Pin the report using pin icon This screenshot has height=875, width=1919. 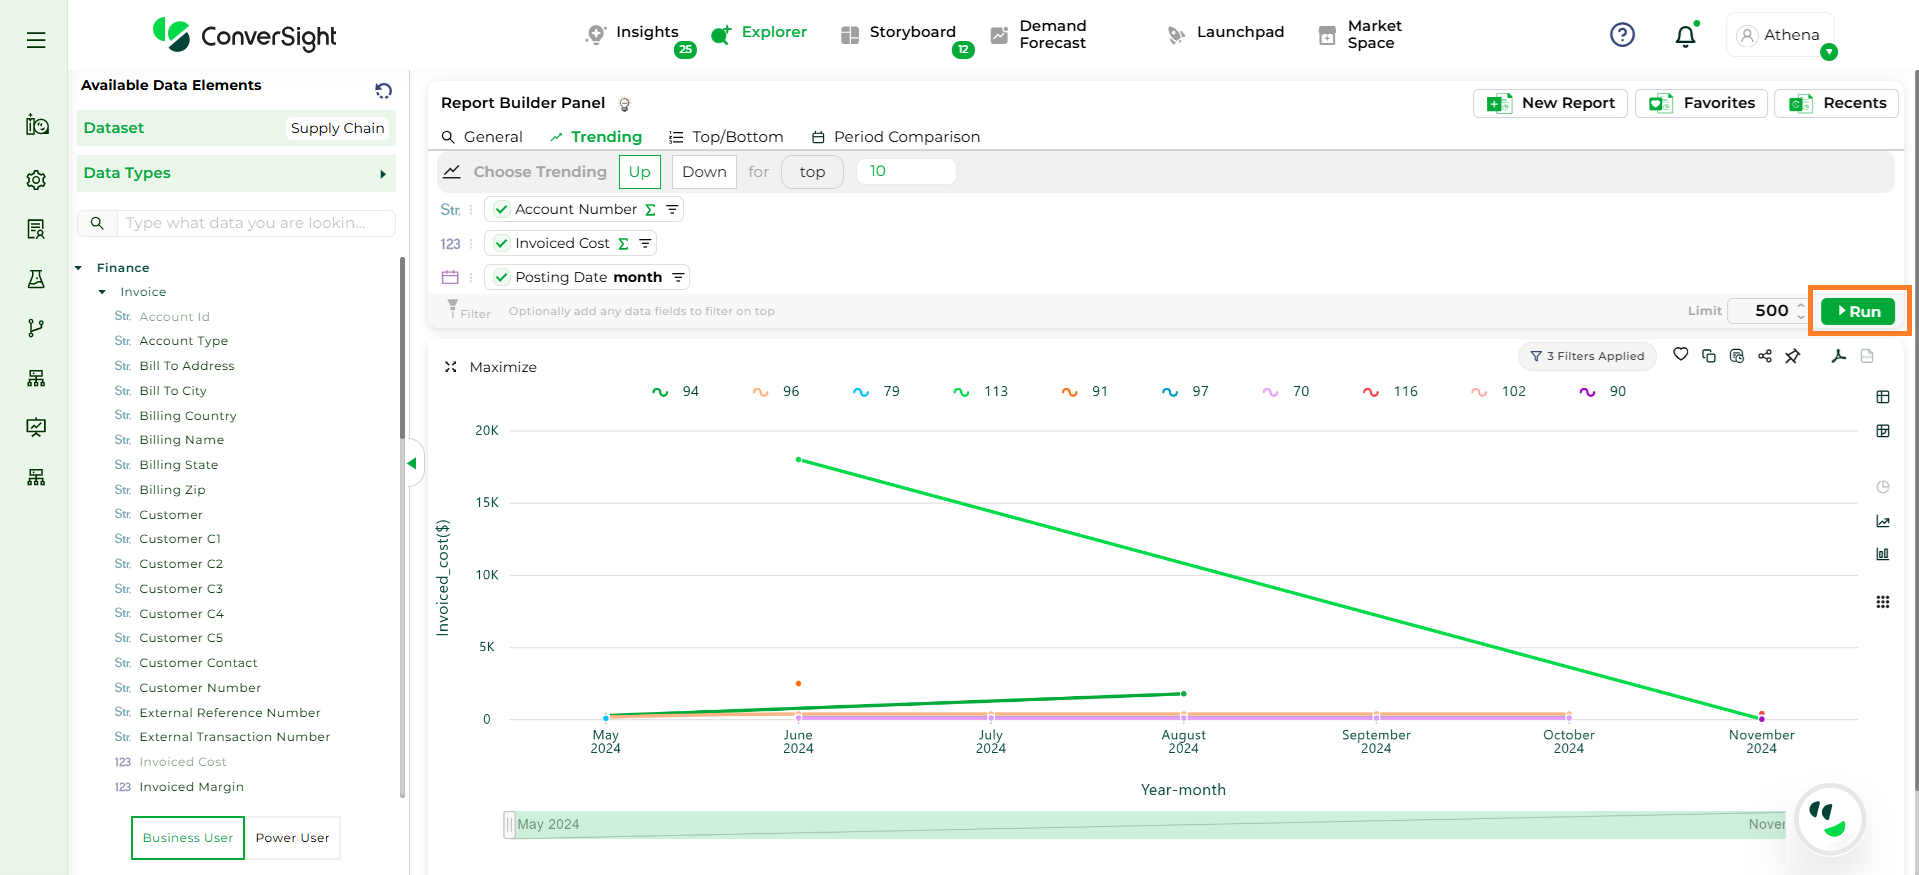point(1793,356)
